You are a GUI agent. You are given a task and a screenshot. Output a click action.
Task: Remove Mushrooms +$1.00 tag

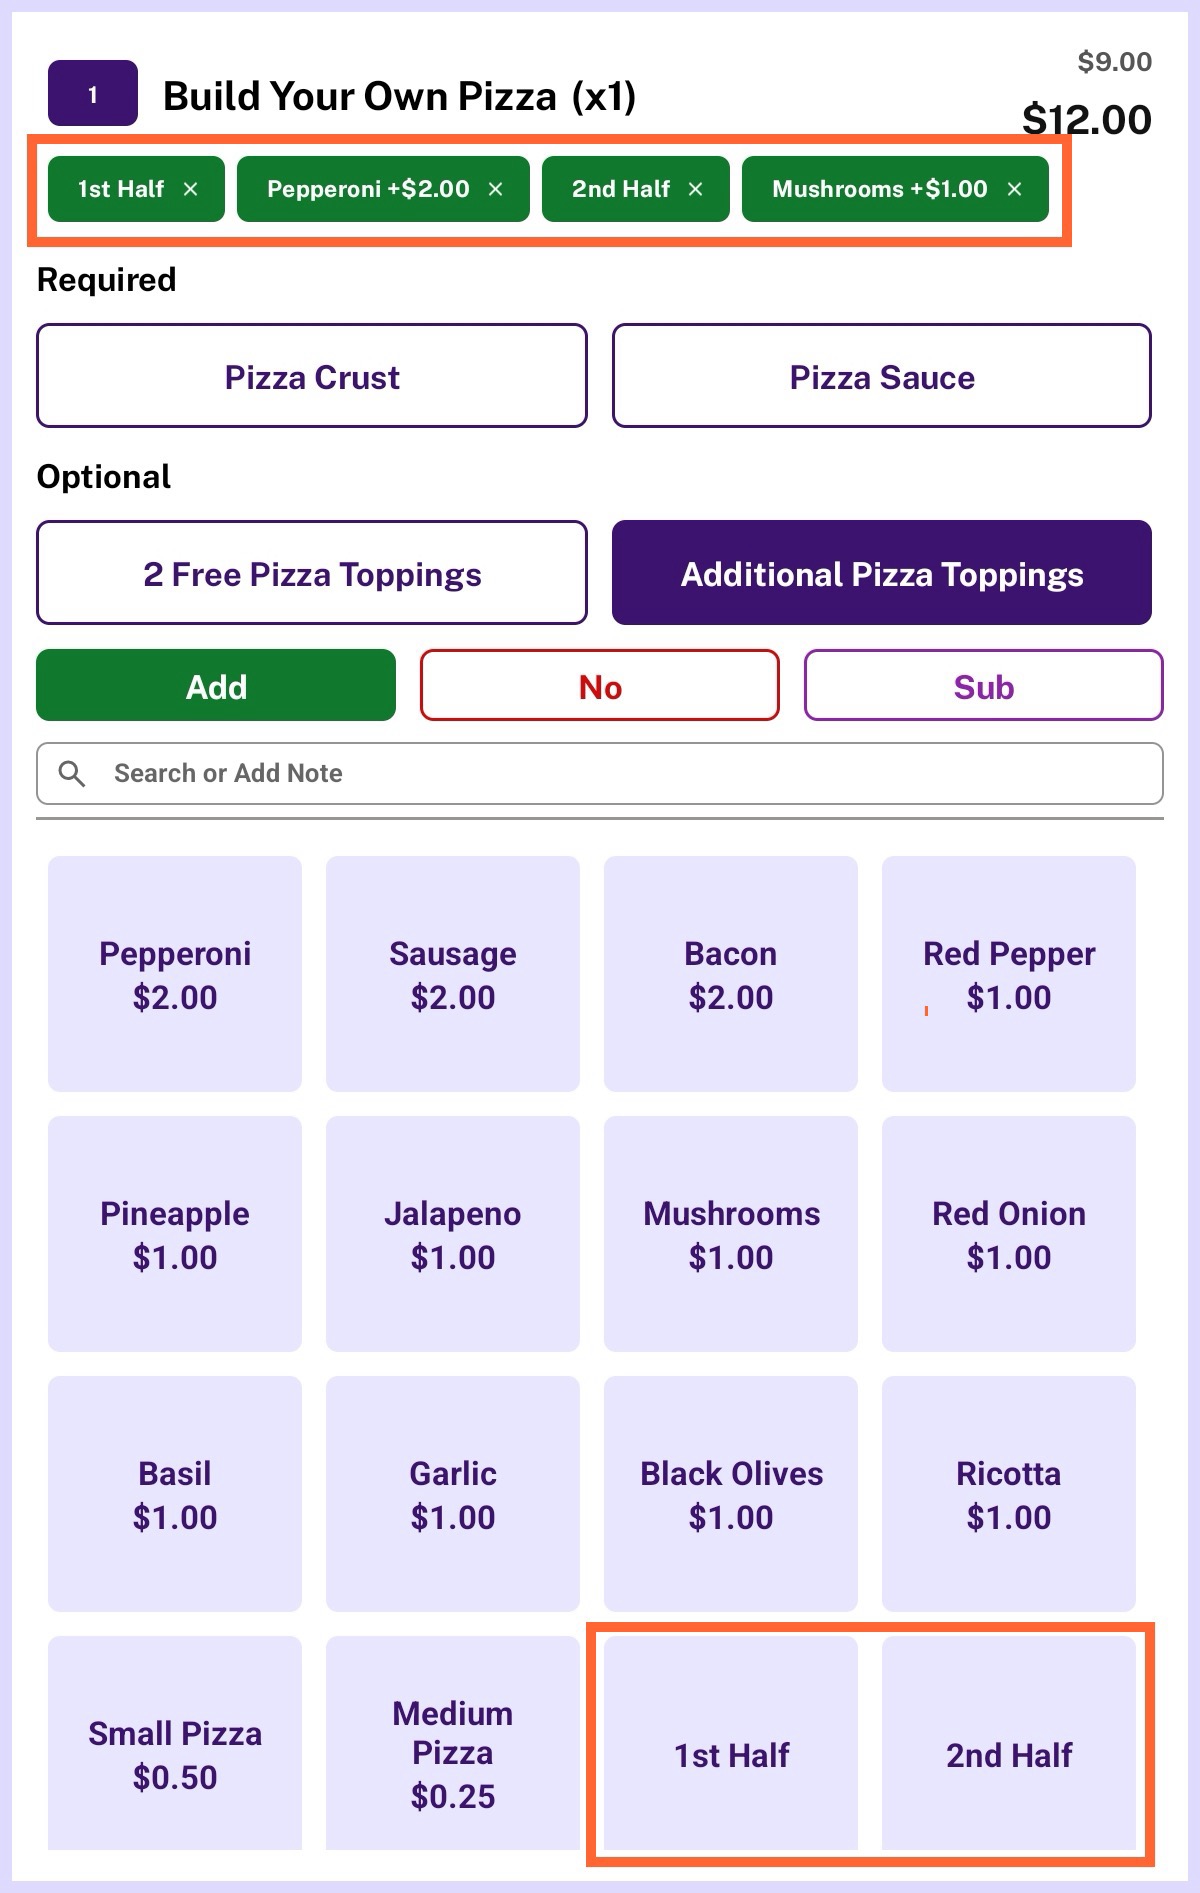1014,189
